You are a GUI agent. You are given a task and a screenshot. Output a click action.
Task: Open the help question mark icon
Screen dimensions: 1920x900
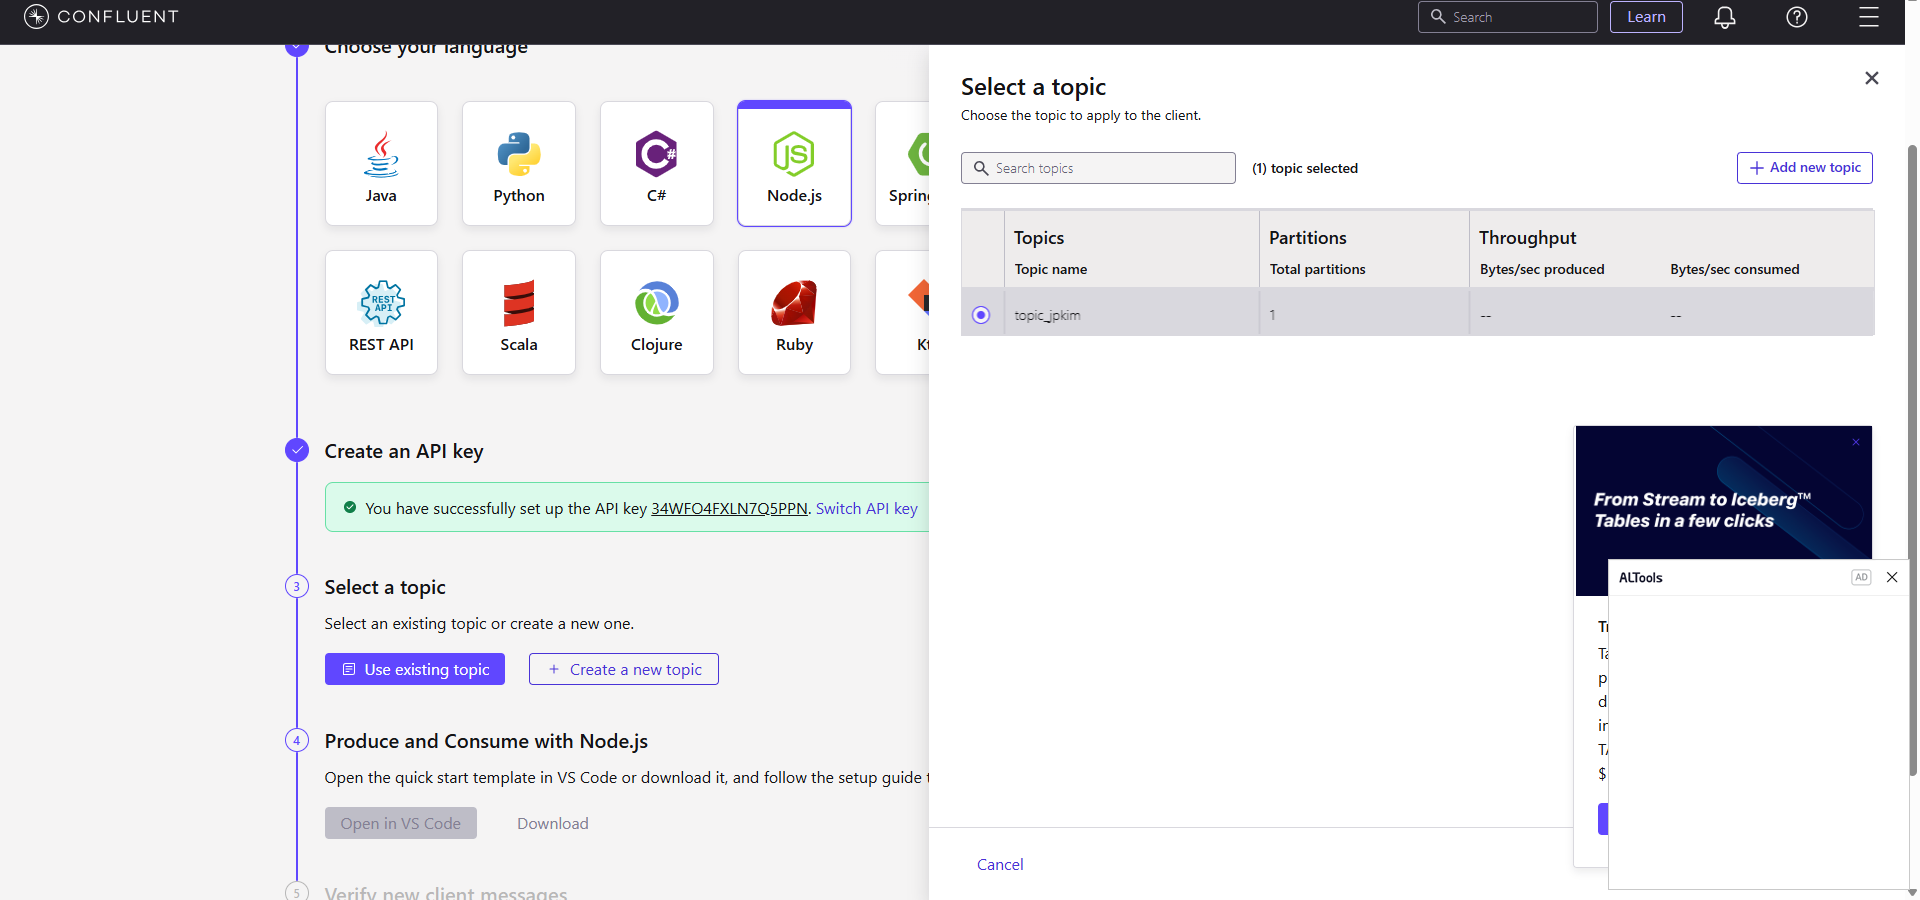(x=1797, y=17)
